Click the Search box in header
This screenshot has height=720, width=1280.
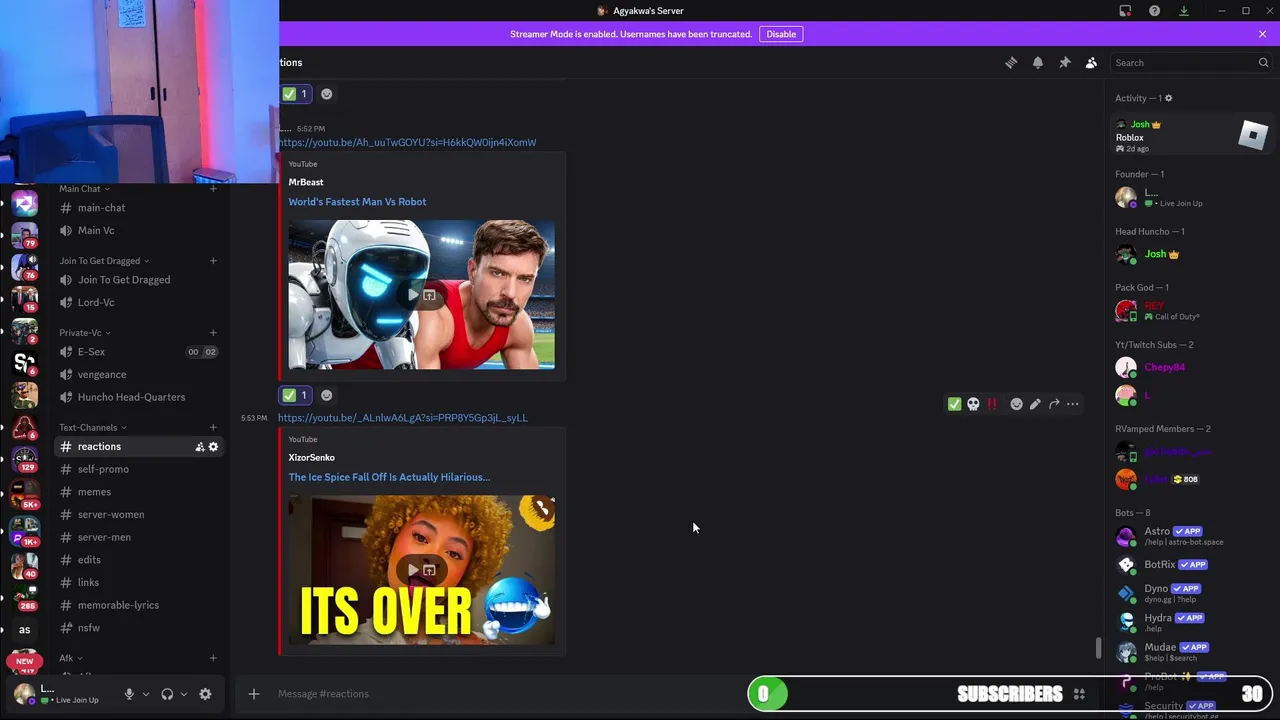pos(1191,62)
